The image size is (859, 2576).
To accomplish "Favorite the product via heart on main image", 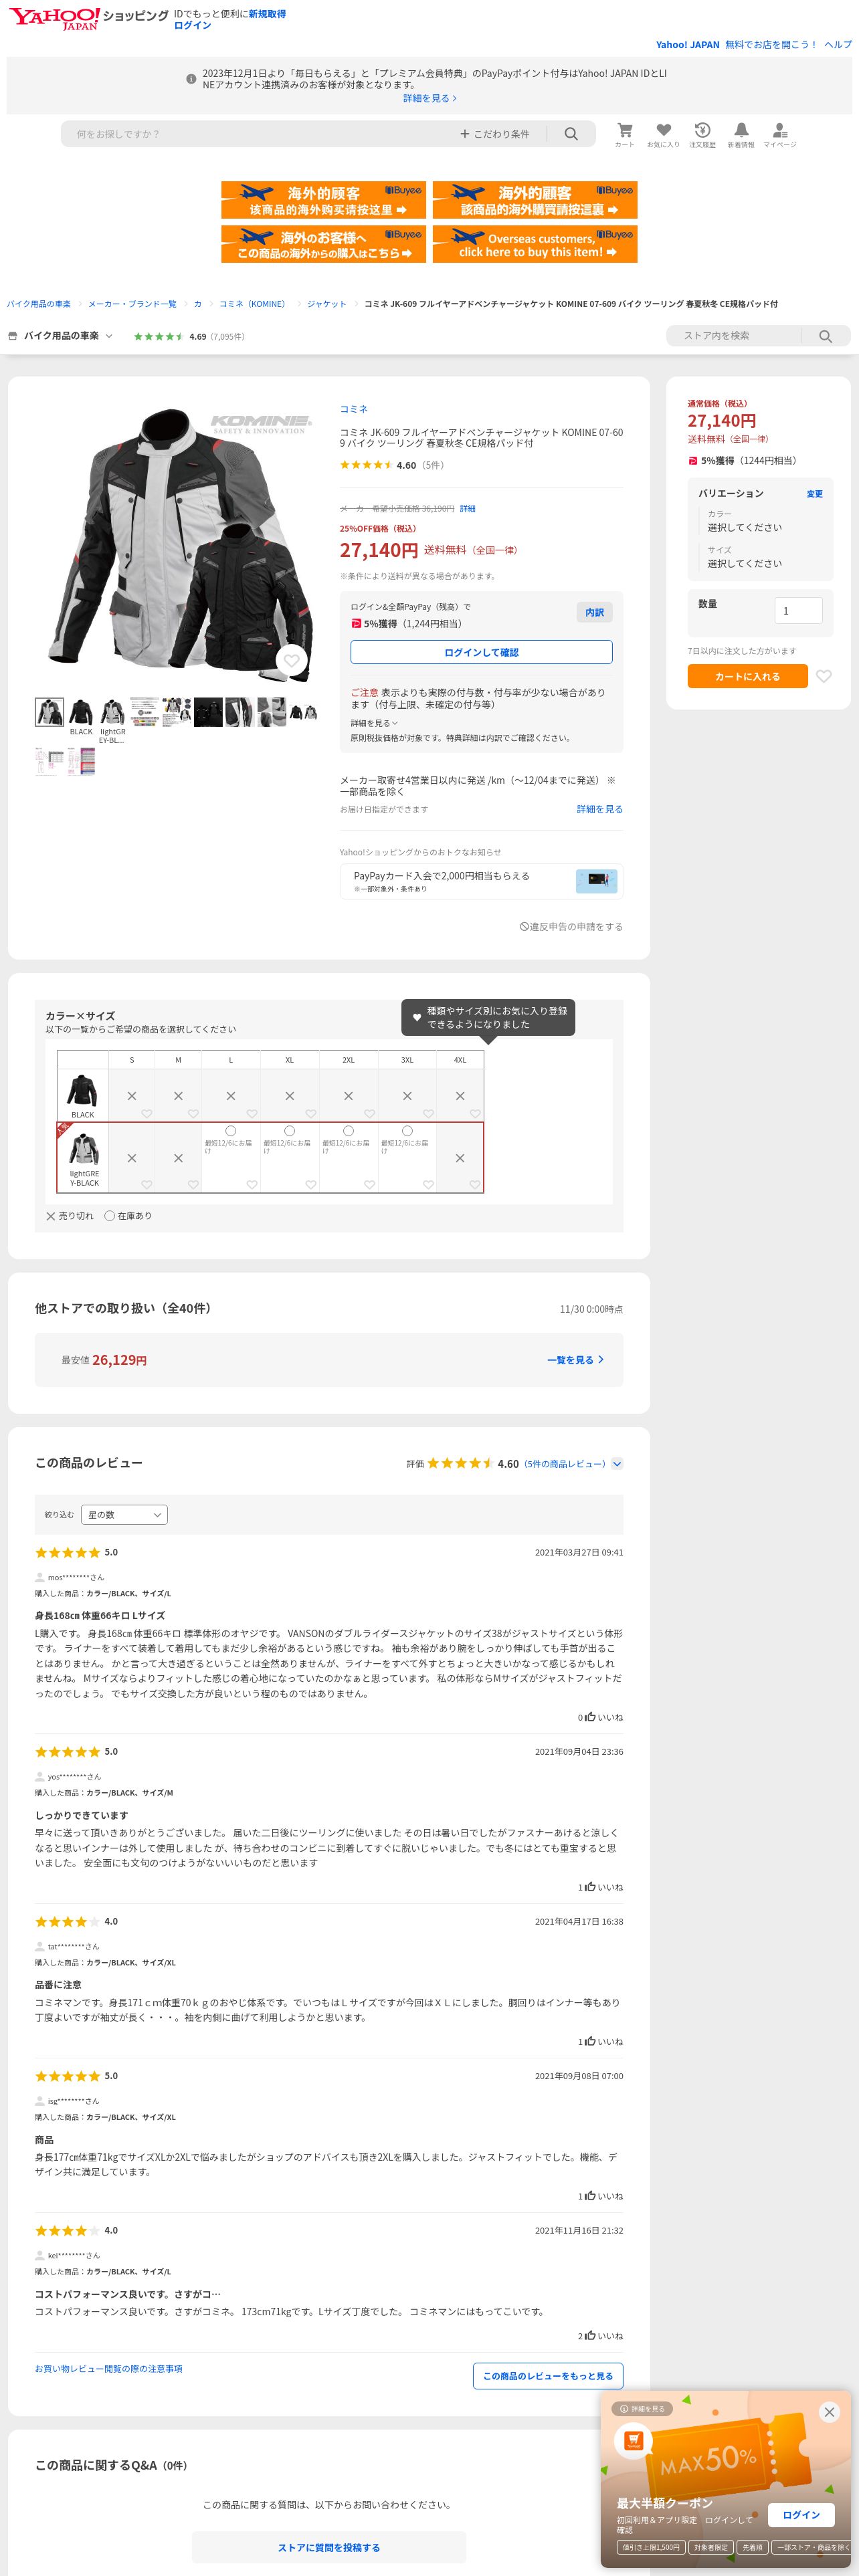I will click(x=291, y=660).
